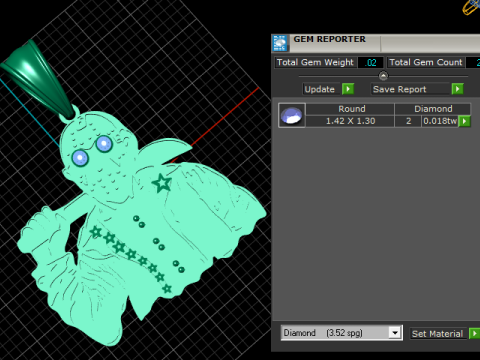Click the Total Gem Weight value .02

[x=371, y=62]
